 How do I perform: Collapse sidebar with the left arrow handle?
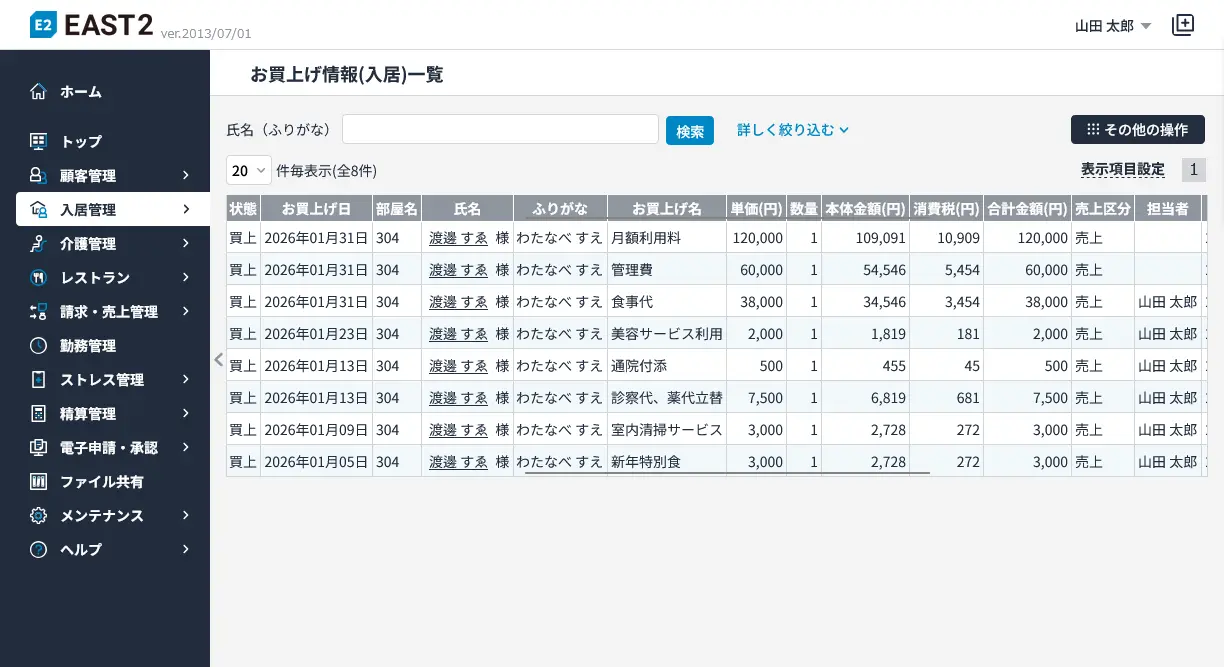pyautogui.click(x=218, y=360)
